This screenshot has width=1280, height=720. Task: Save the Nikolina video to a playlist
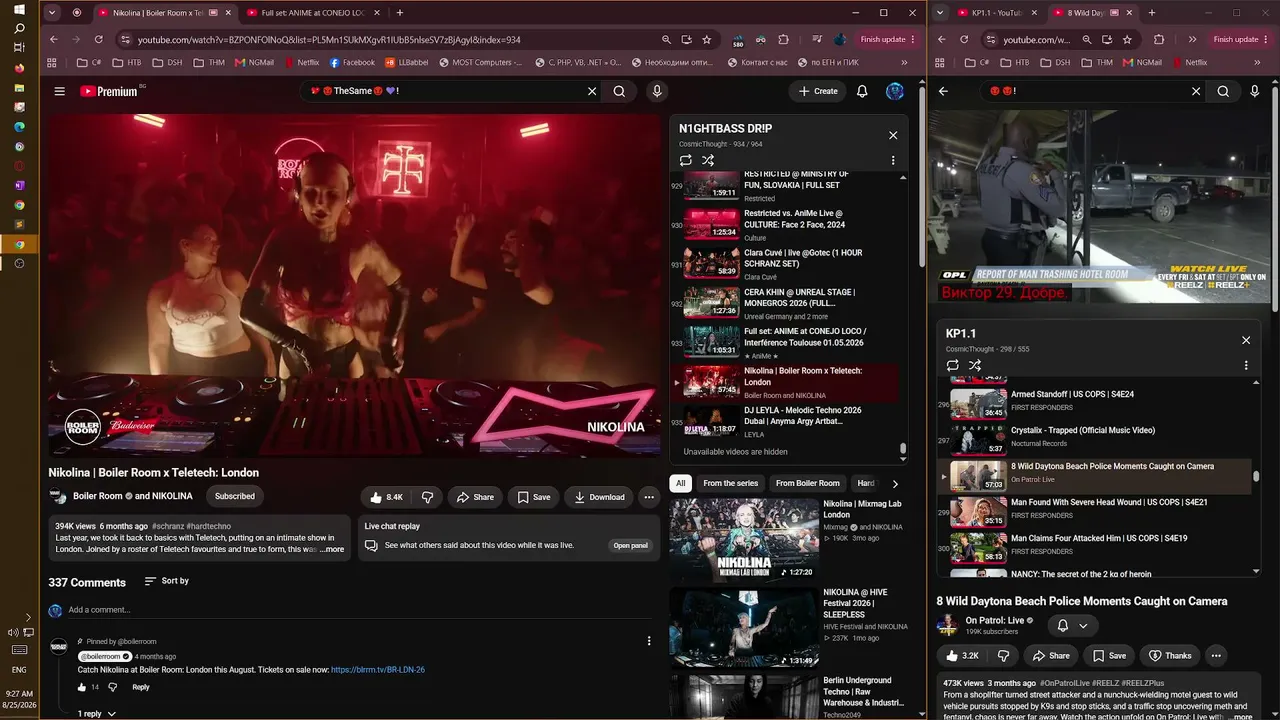[x=534, y=497]
